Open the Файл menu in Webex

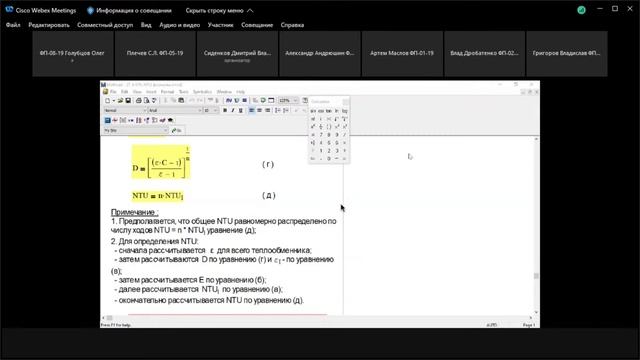[x=13, y=25]
